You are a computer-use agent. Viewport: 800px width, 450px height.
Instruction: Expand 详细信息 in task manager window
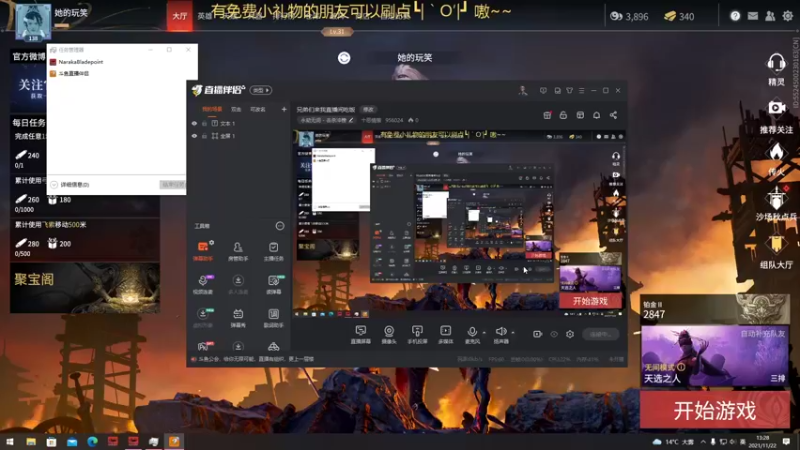click(70, 185)
